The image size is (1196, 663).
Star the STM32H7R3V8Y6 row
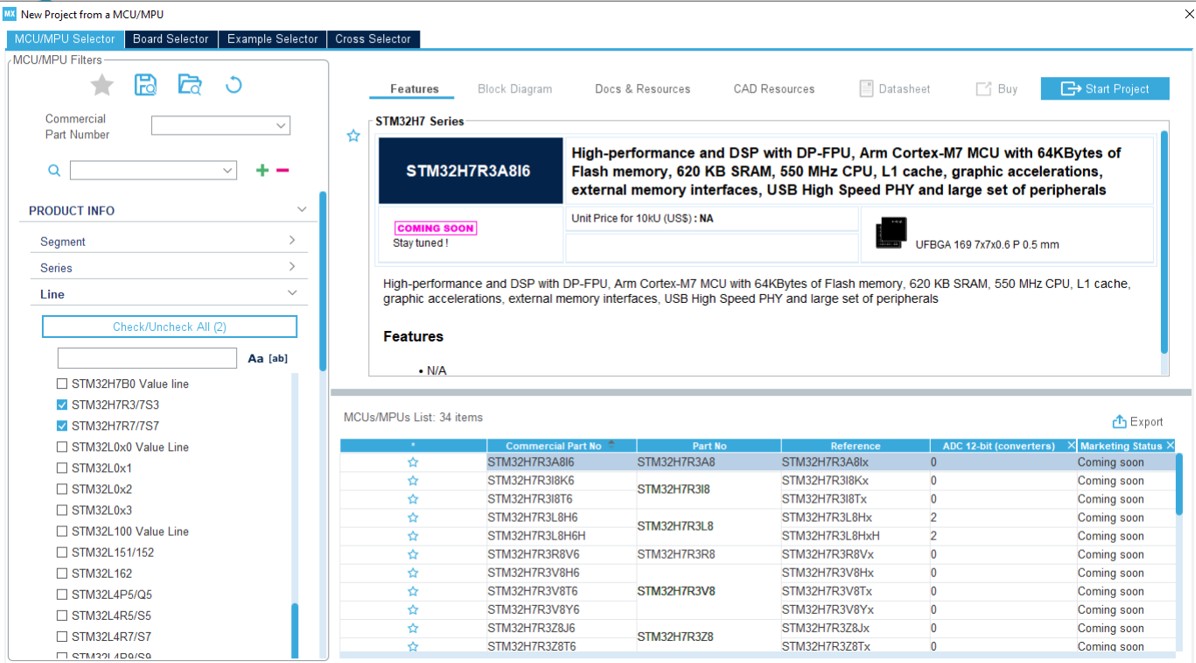click(413, 610)
